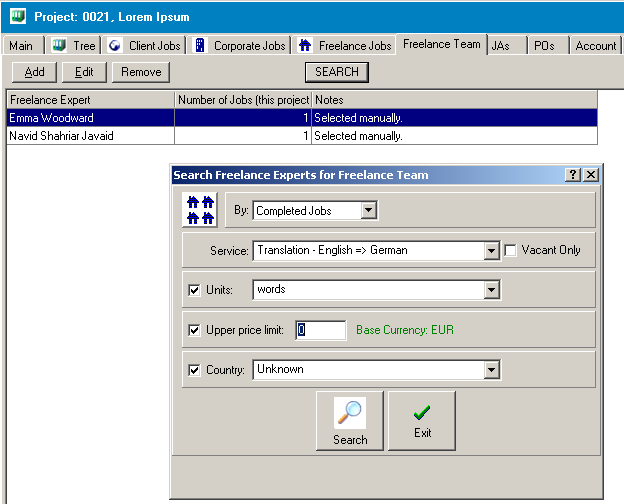Viewport: 624px width, 504px height.
Task: Disable the Country filter checkbox
Action: [194, 370]
